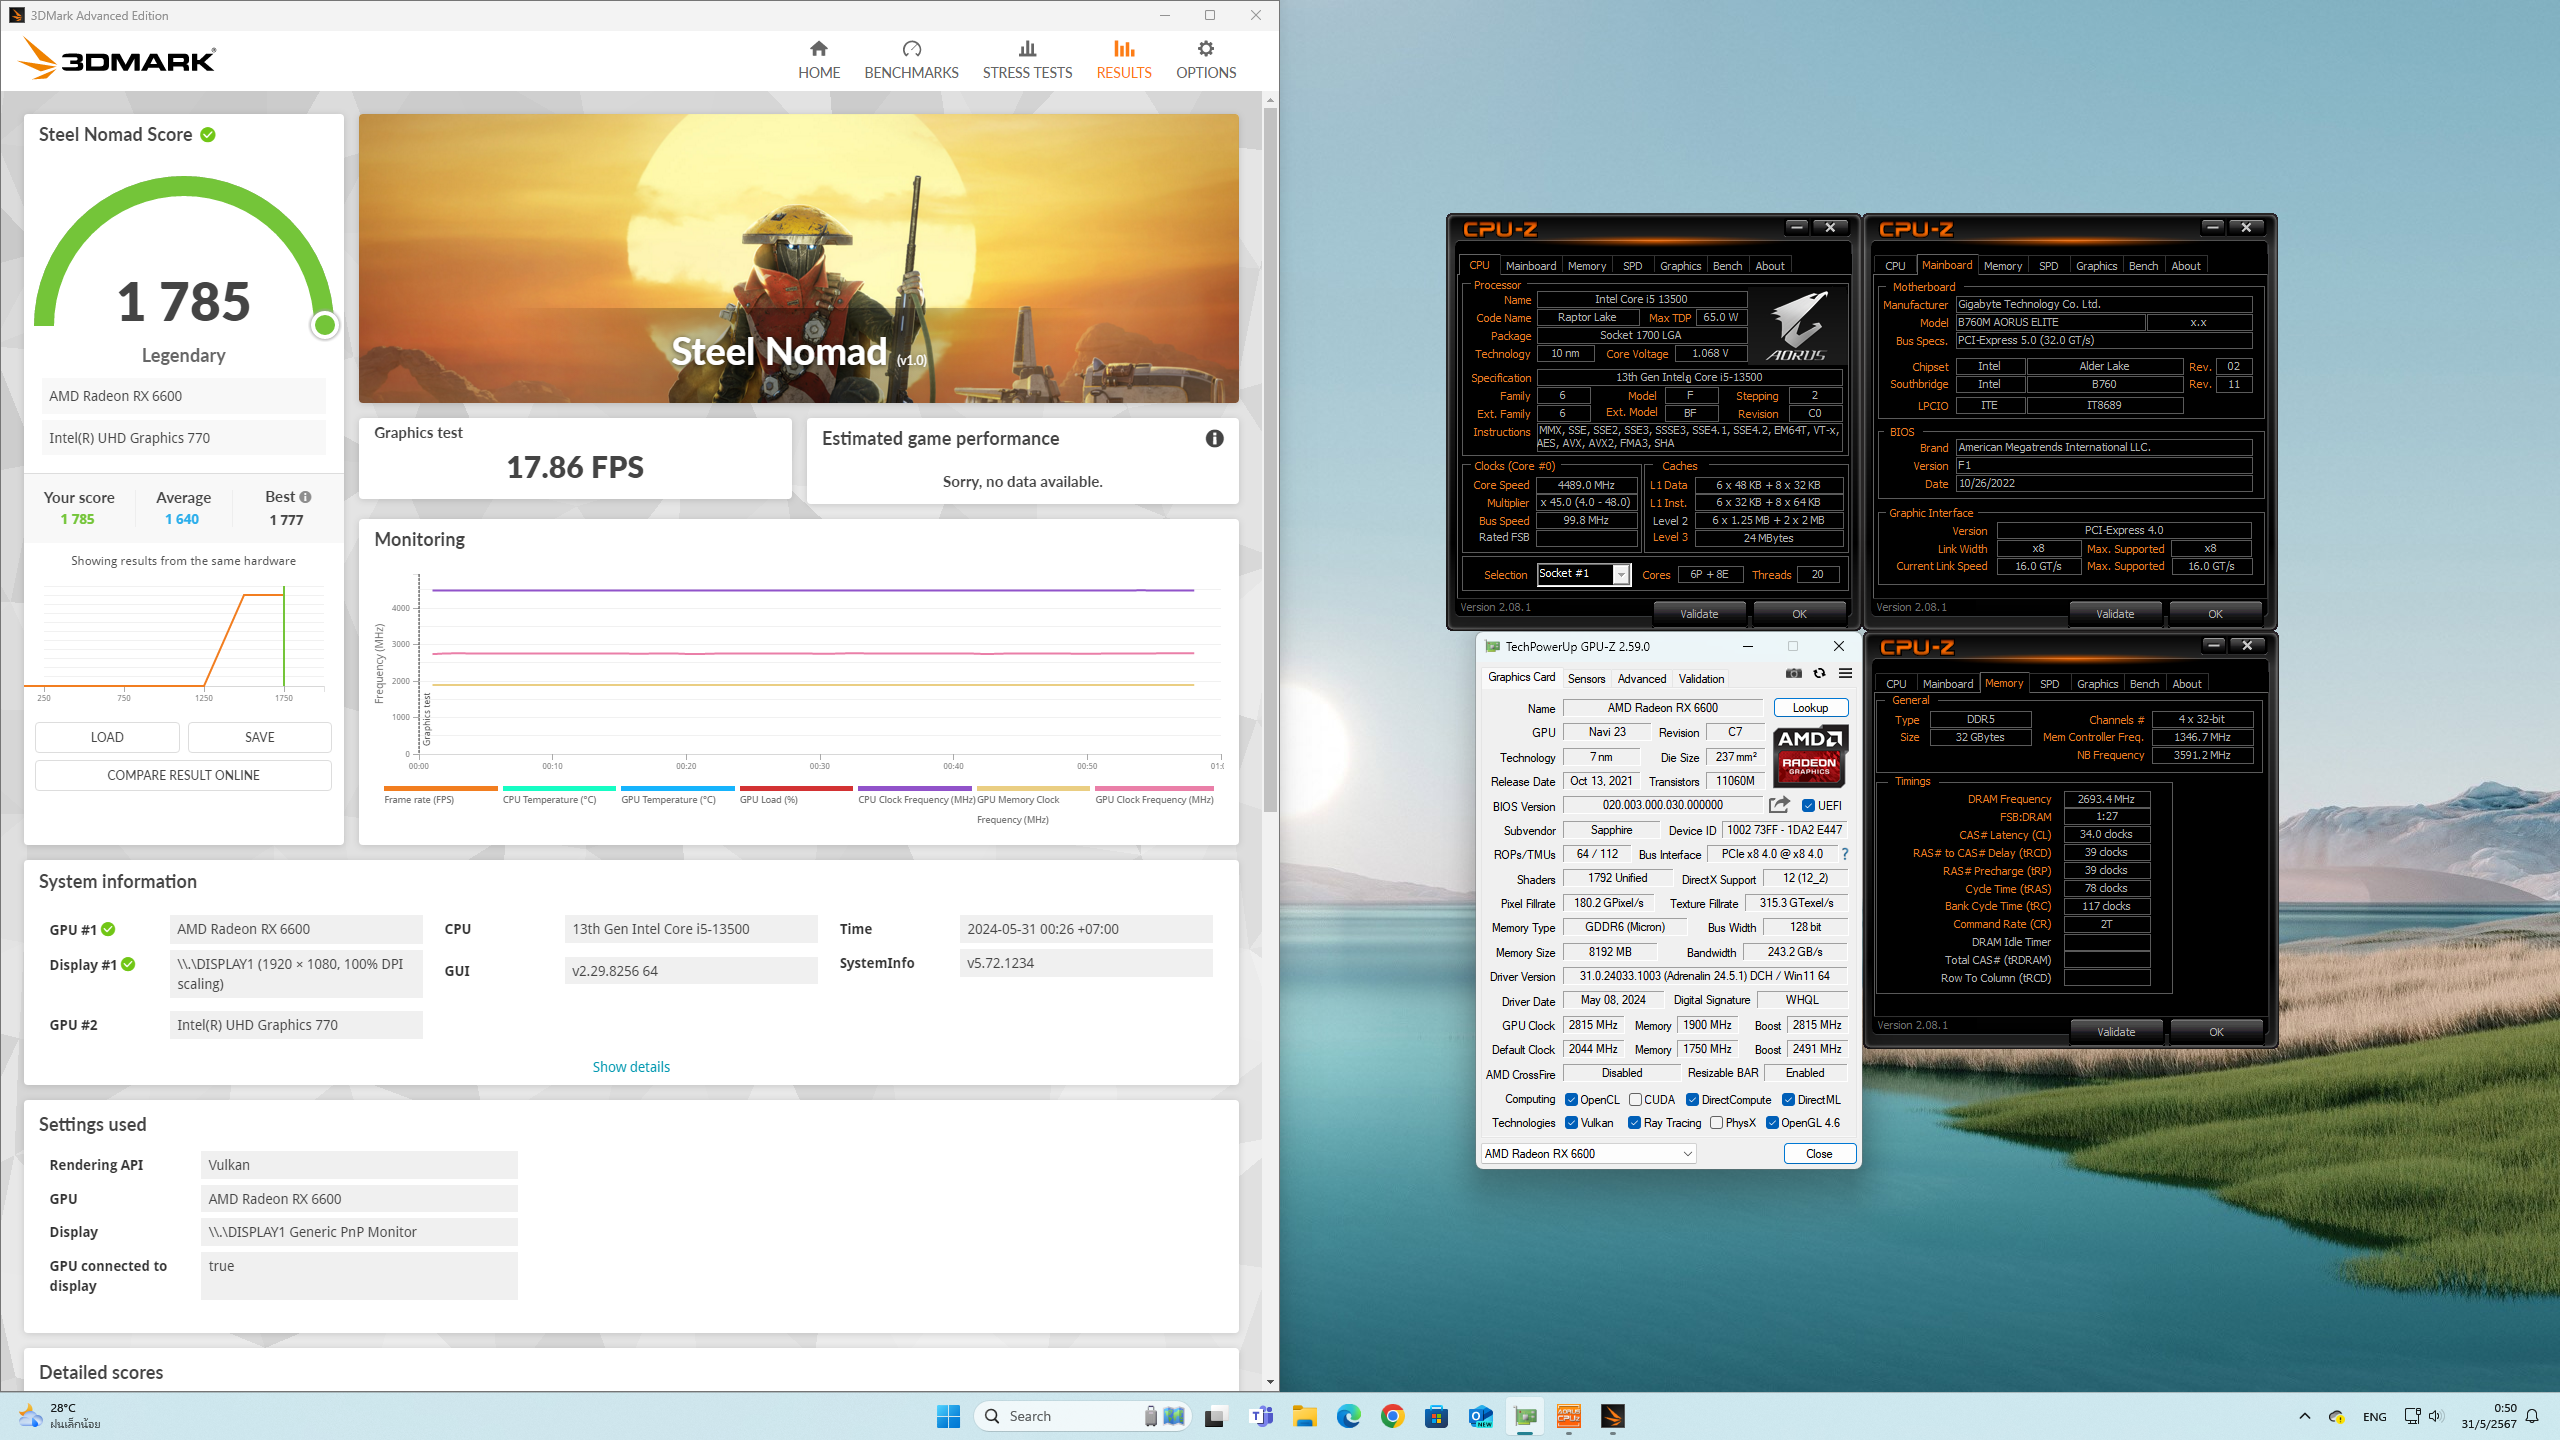
Task: Switch to the Advanced tab in GPU-Z
Action: coord(1642,679)
